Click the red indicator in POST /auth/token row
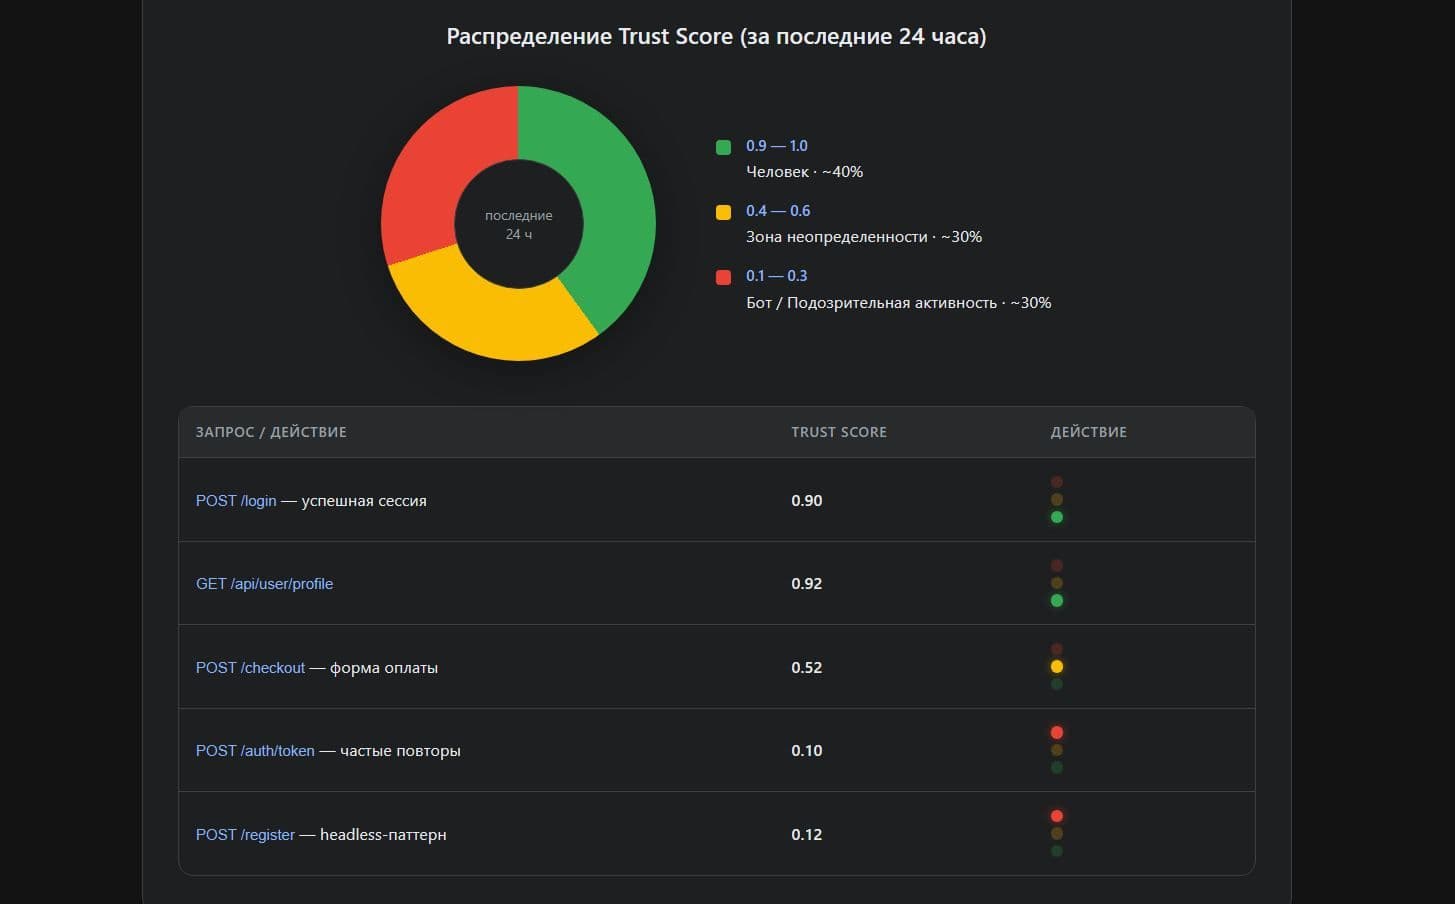 click(x=1056, y=733)
